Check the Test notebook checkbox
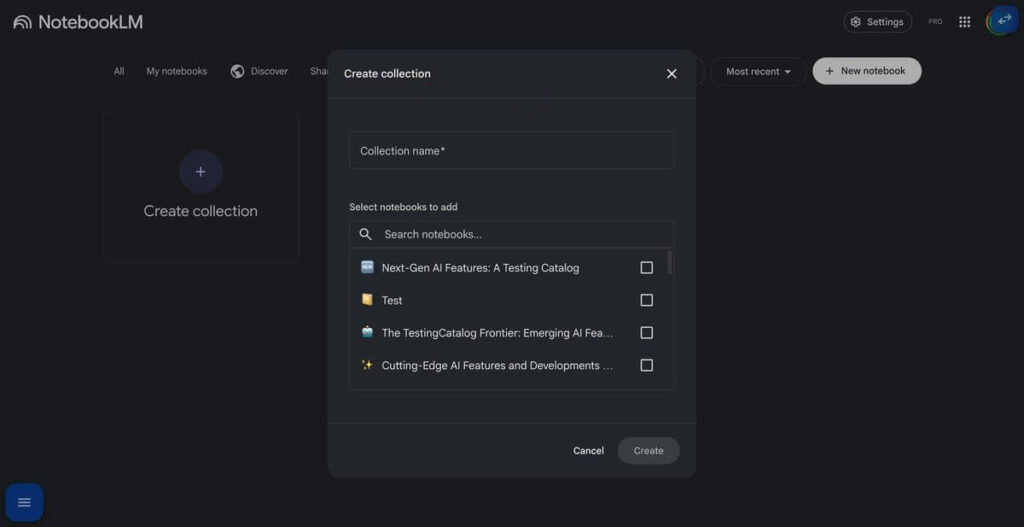The width and height of the screenshot is (1024, 527). coord(647,300)
